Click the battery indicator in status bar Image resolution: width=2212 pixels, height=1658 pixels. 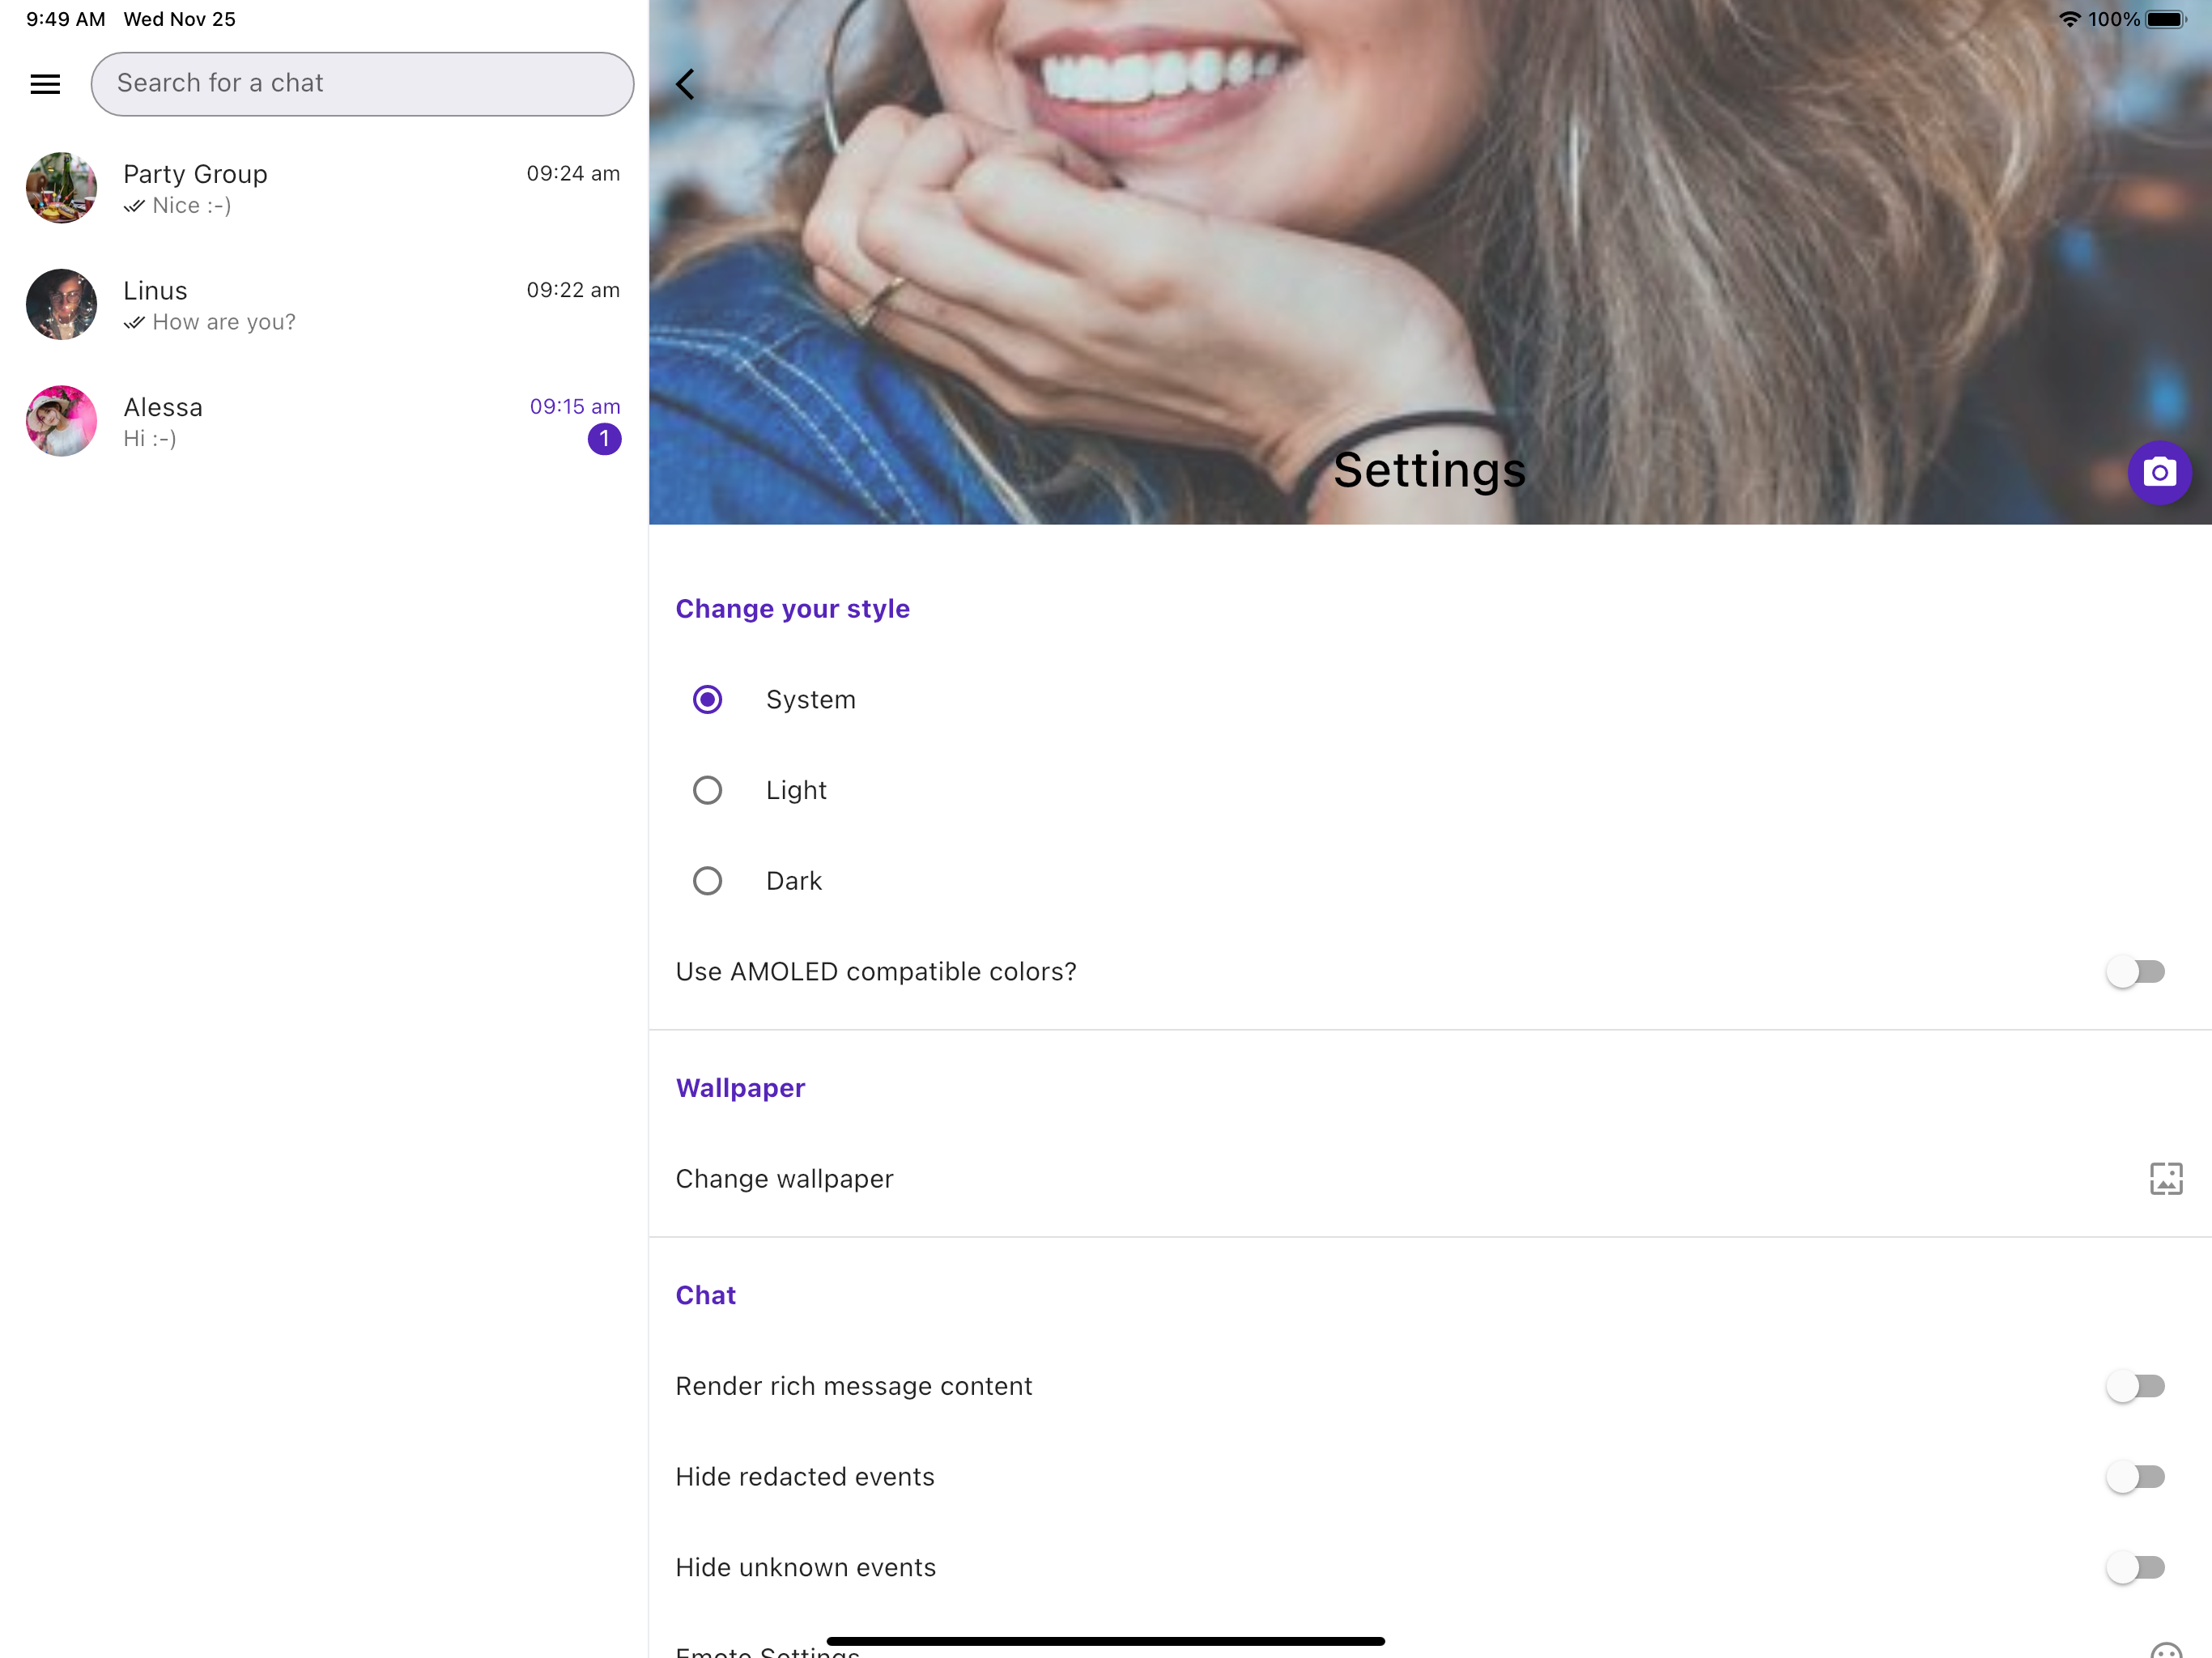(x=2165, y=19)
